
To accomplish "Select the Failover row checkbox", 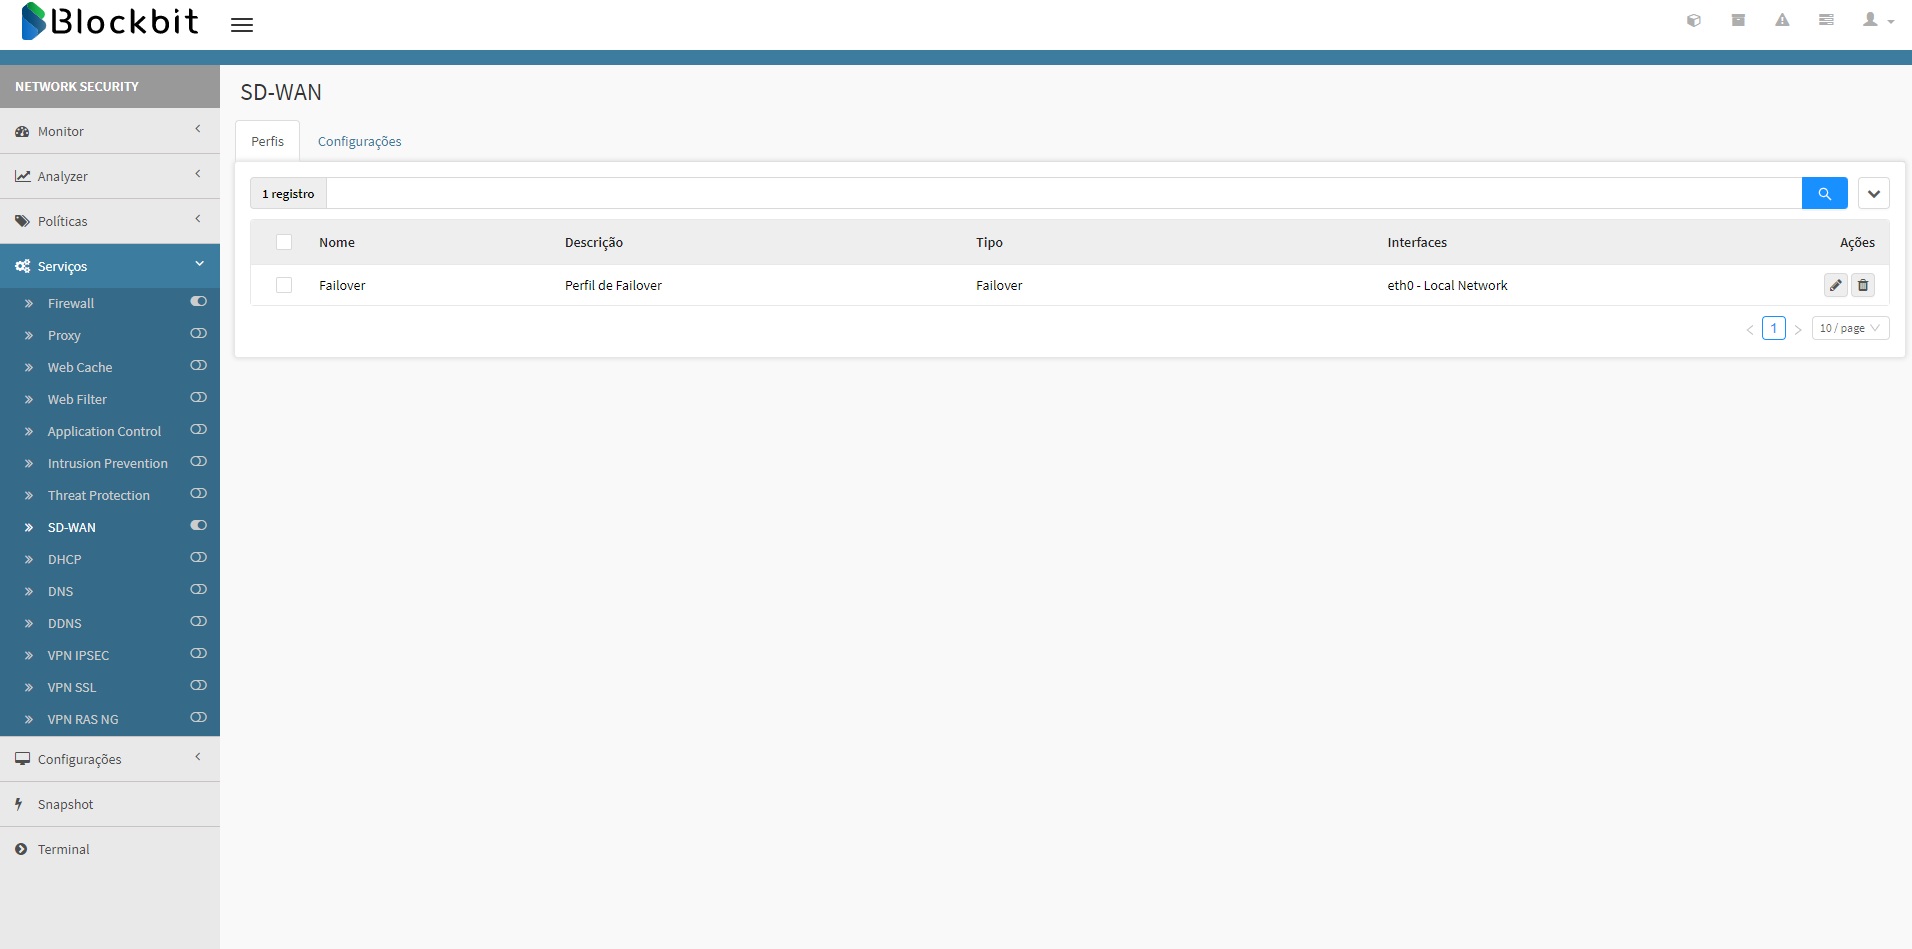I will point(284,286).
